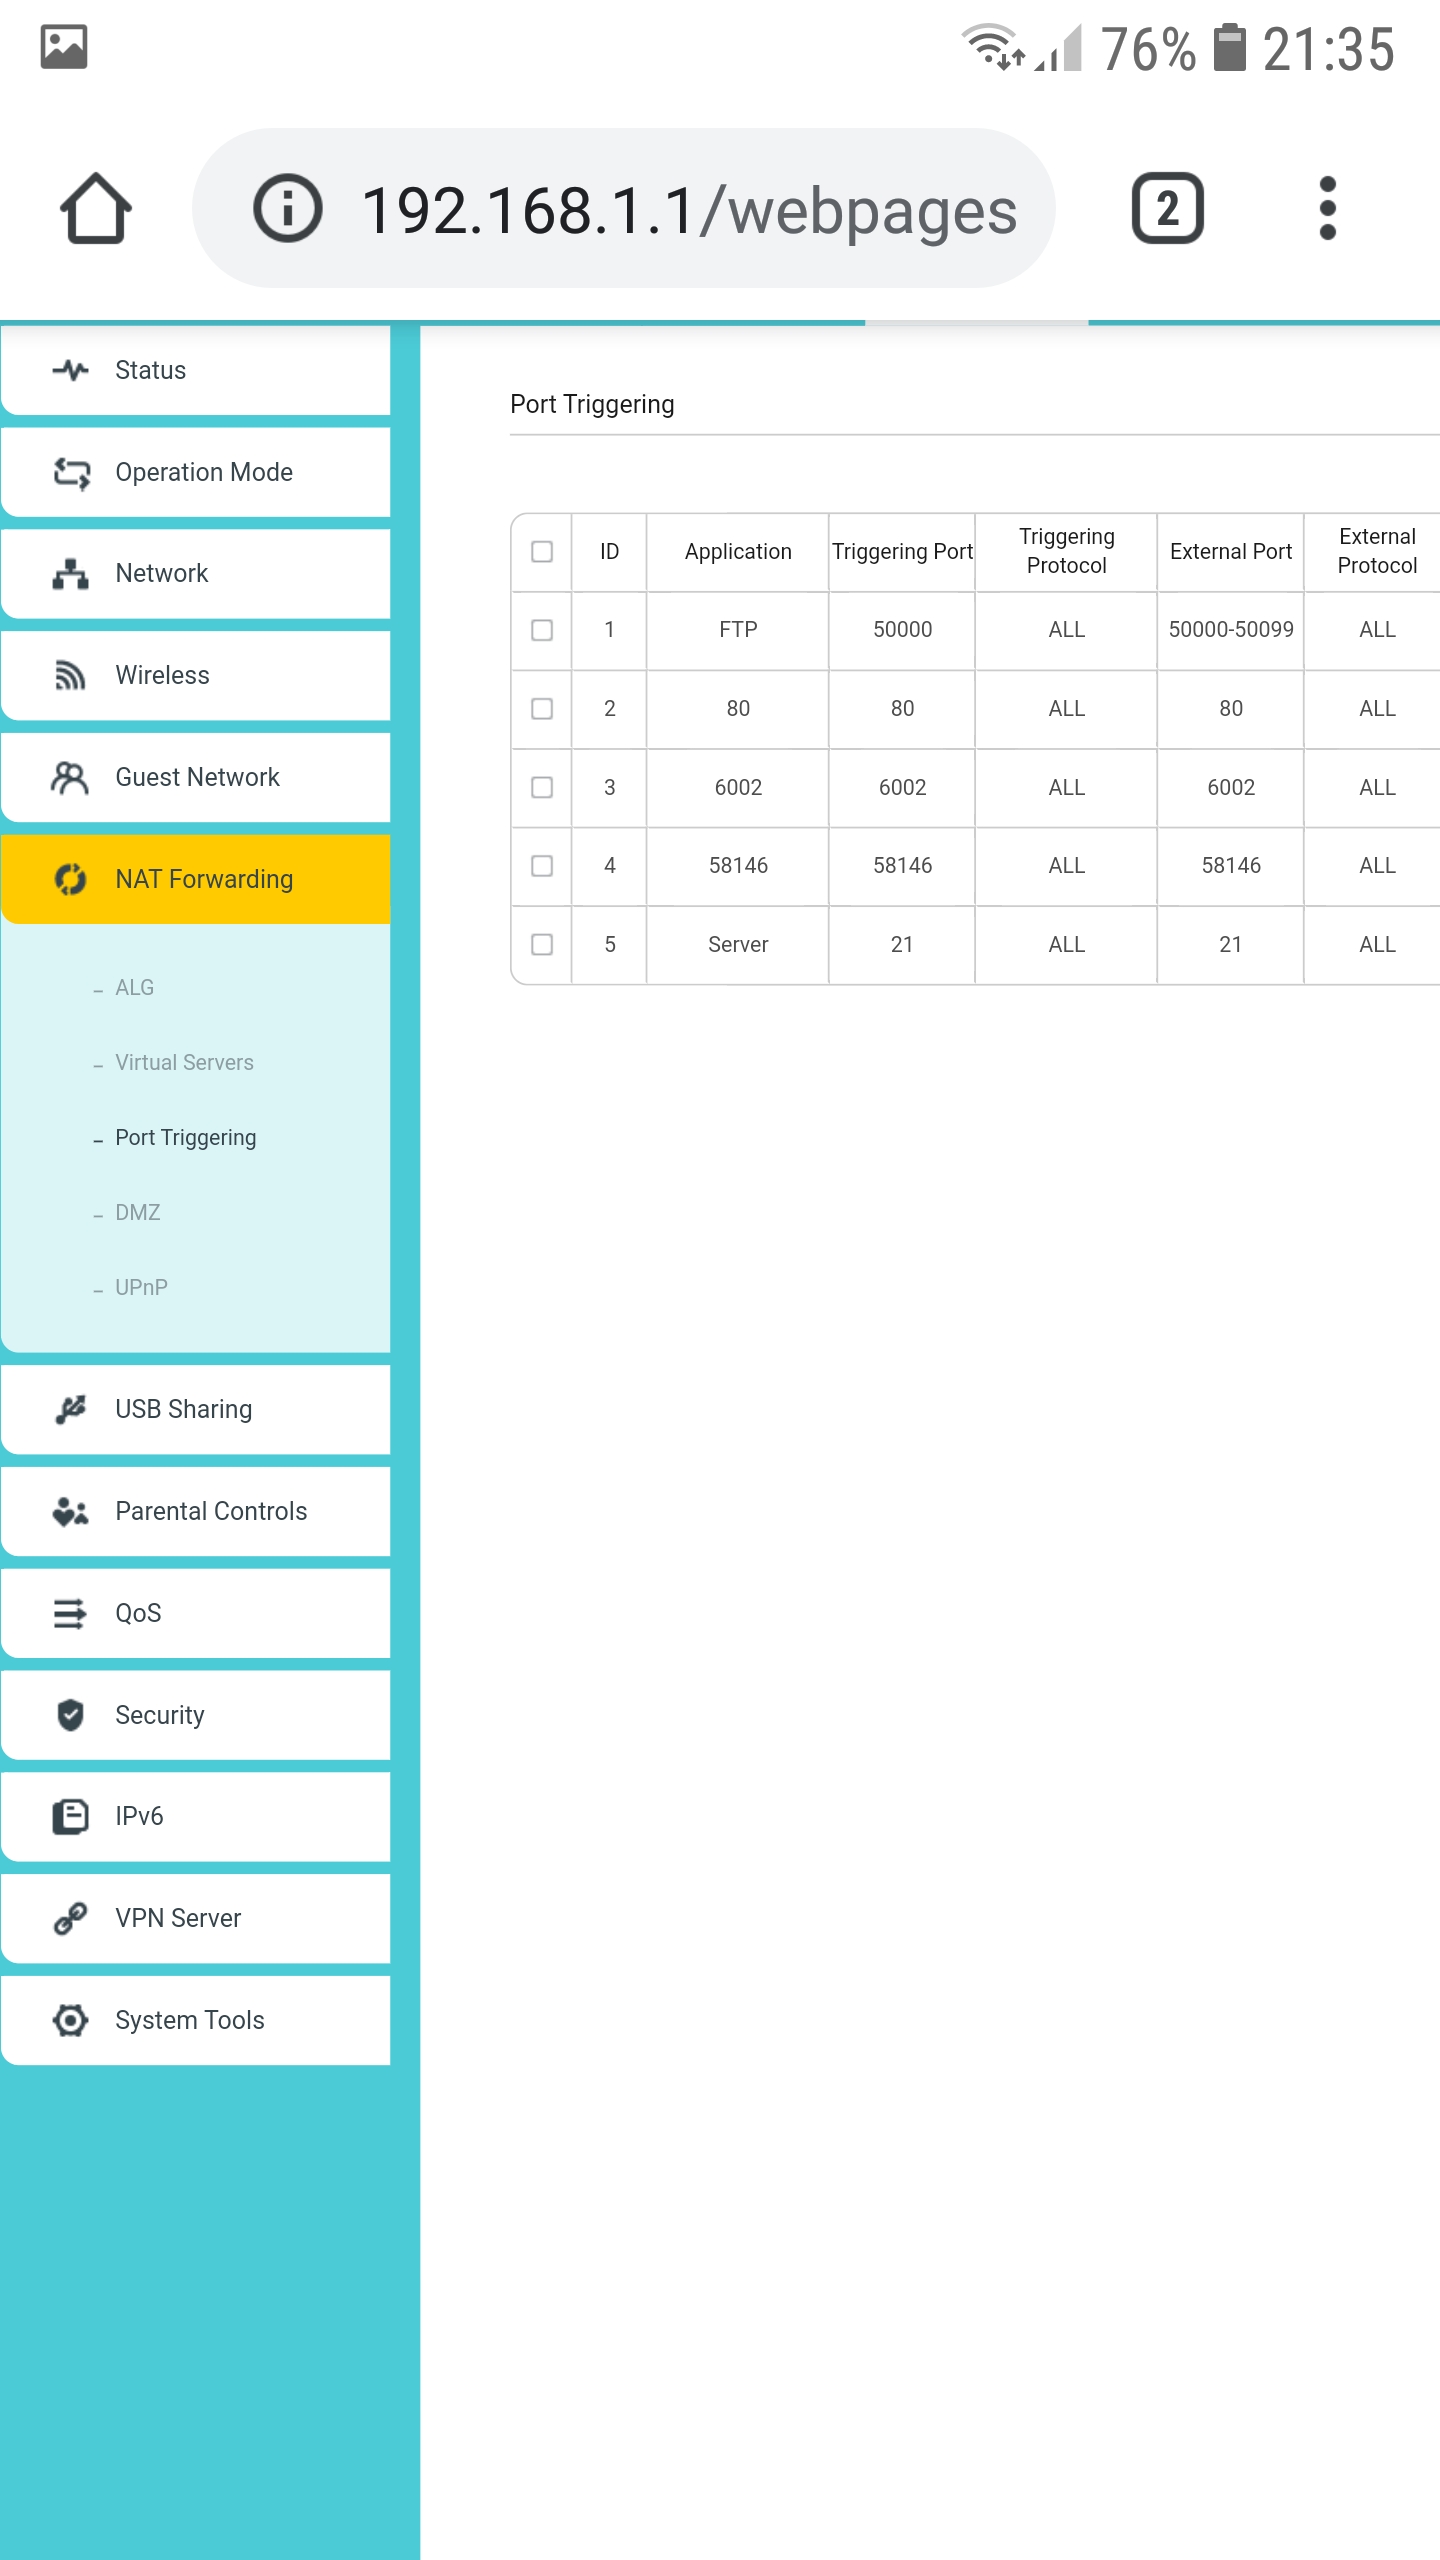Open site info icon in address bar
The width and height of the screenshot is (1440, 2560).
coord(288,208)
